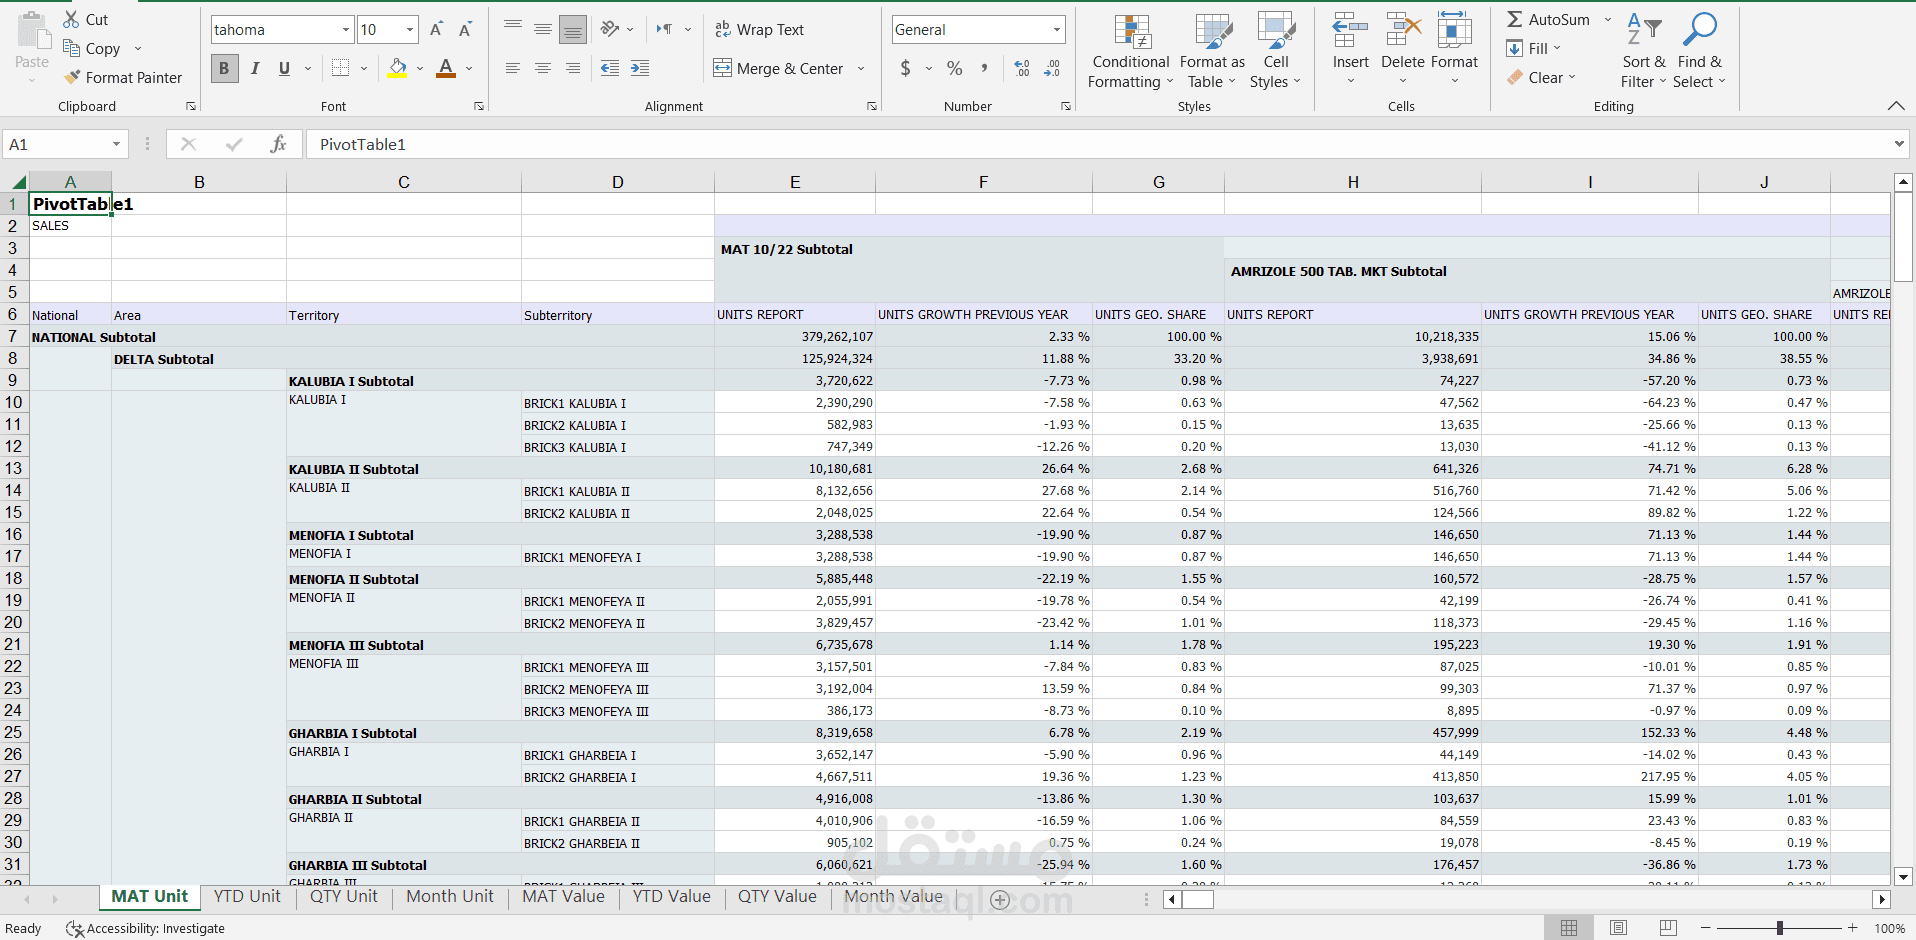Apply the fill color bucket icon

point(397,68)
